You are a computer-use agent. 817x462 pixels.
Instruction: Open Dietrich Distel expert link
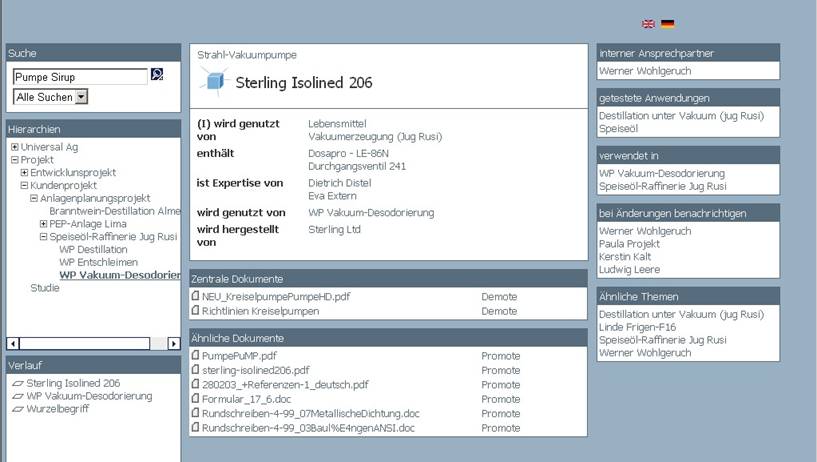(x=340, y=183)
